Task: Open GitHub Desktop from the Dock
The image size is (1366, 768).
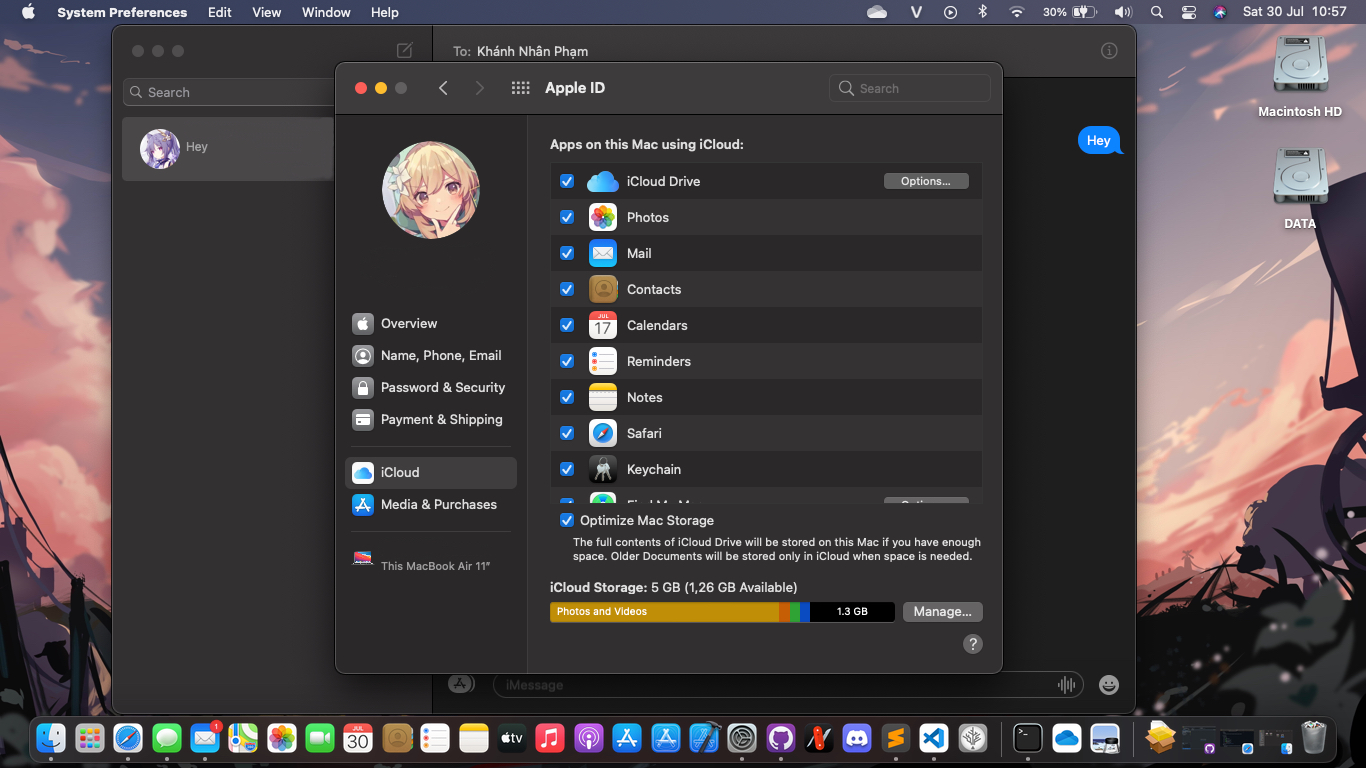Action: [x=781, y=739]
